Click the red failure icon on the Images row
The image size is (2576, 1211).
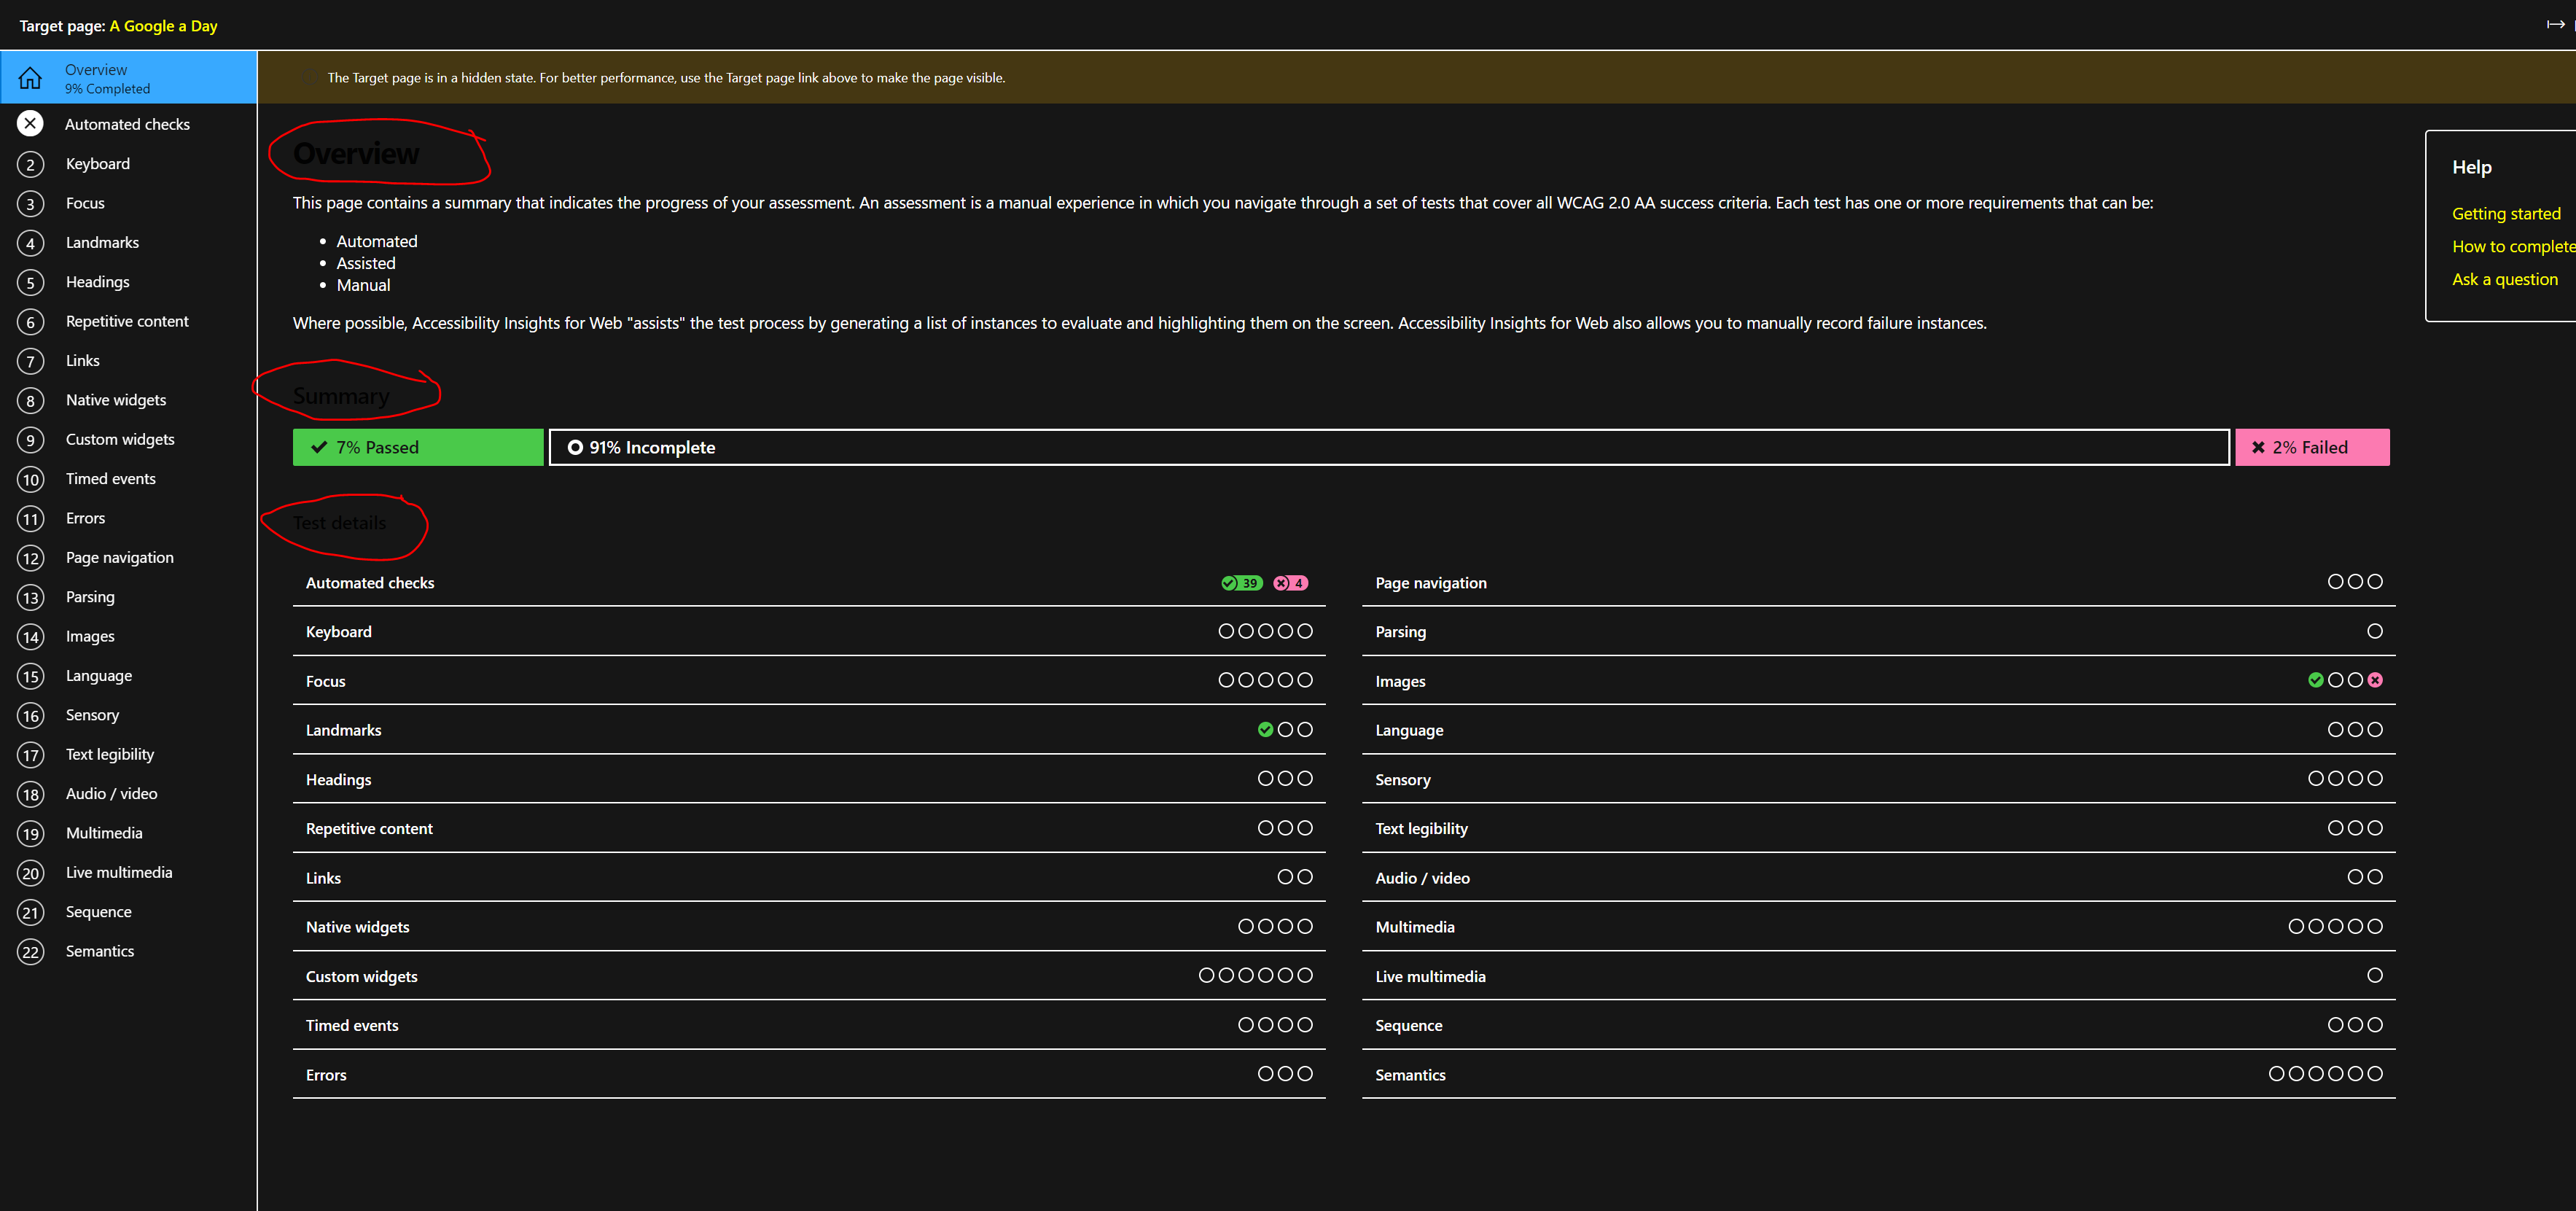tap(2375, 680)
